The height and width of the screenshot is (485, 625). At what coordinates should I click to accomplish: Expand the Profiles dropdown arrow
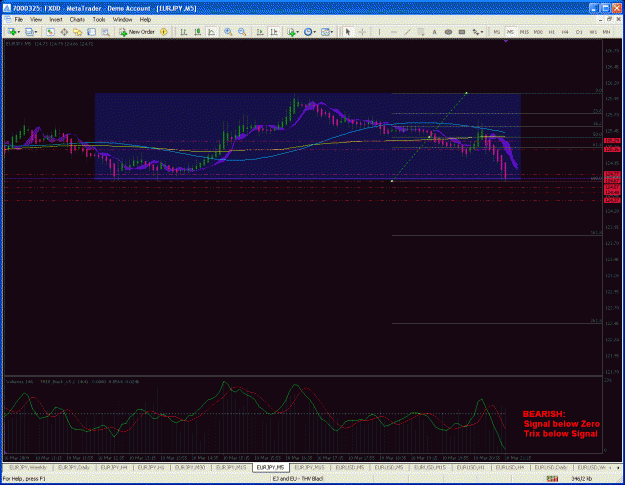pos(35,32)
